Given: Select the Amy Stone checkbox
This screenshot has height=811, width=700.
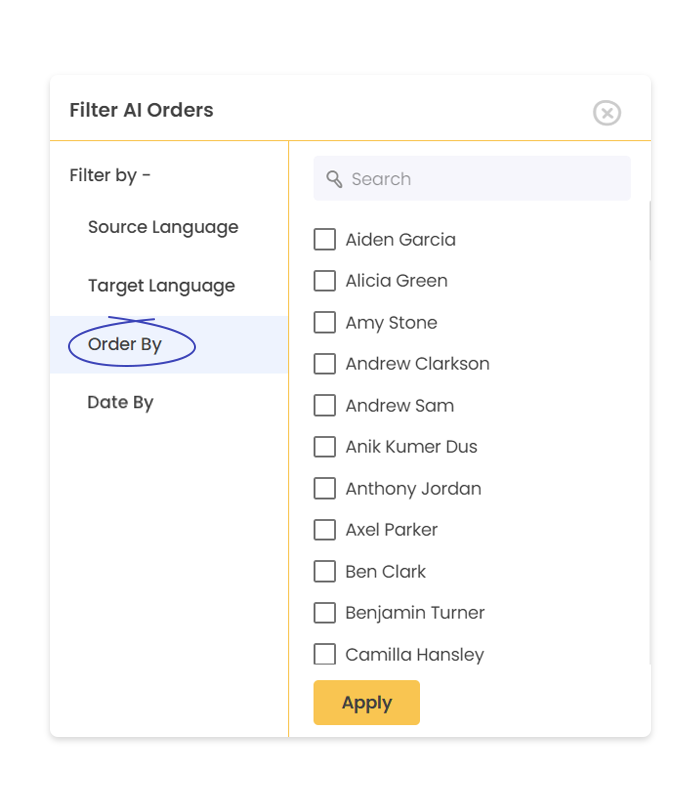Looking at the screenshot, I should (324, 322).
